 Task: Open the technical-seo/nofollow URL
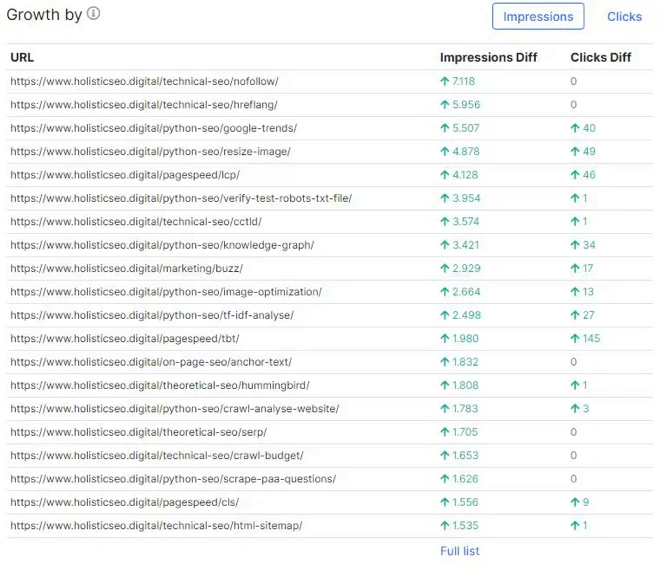pyautogui.click(x=145, y=81)
